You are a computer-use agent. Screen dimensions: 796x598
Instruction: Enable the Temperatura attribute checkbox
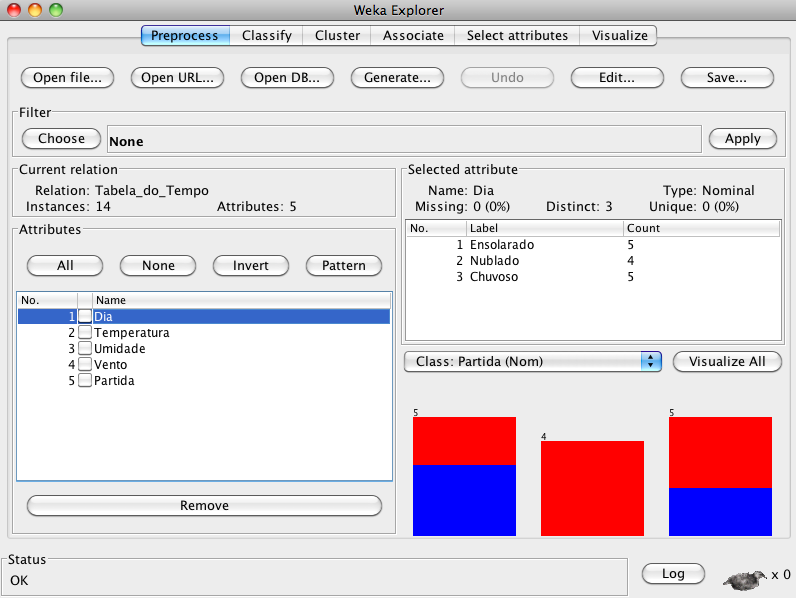click(85, 332)
